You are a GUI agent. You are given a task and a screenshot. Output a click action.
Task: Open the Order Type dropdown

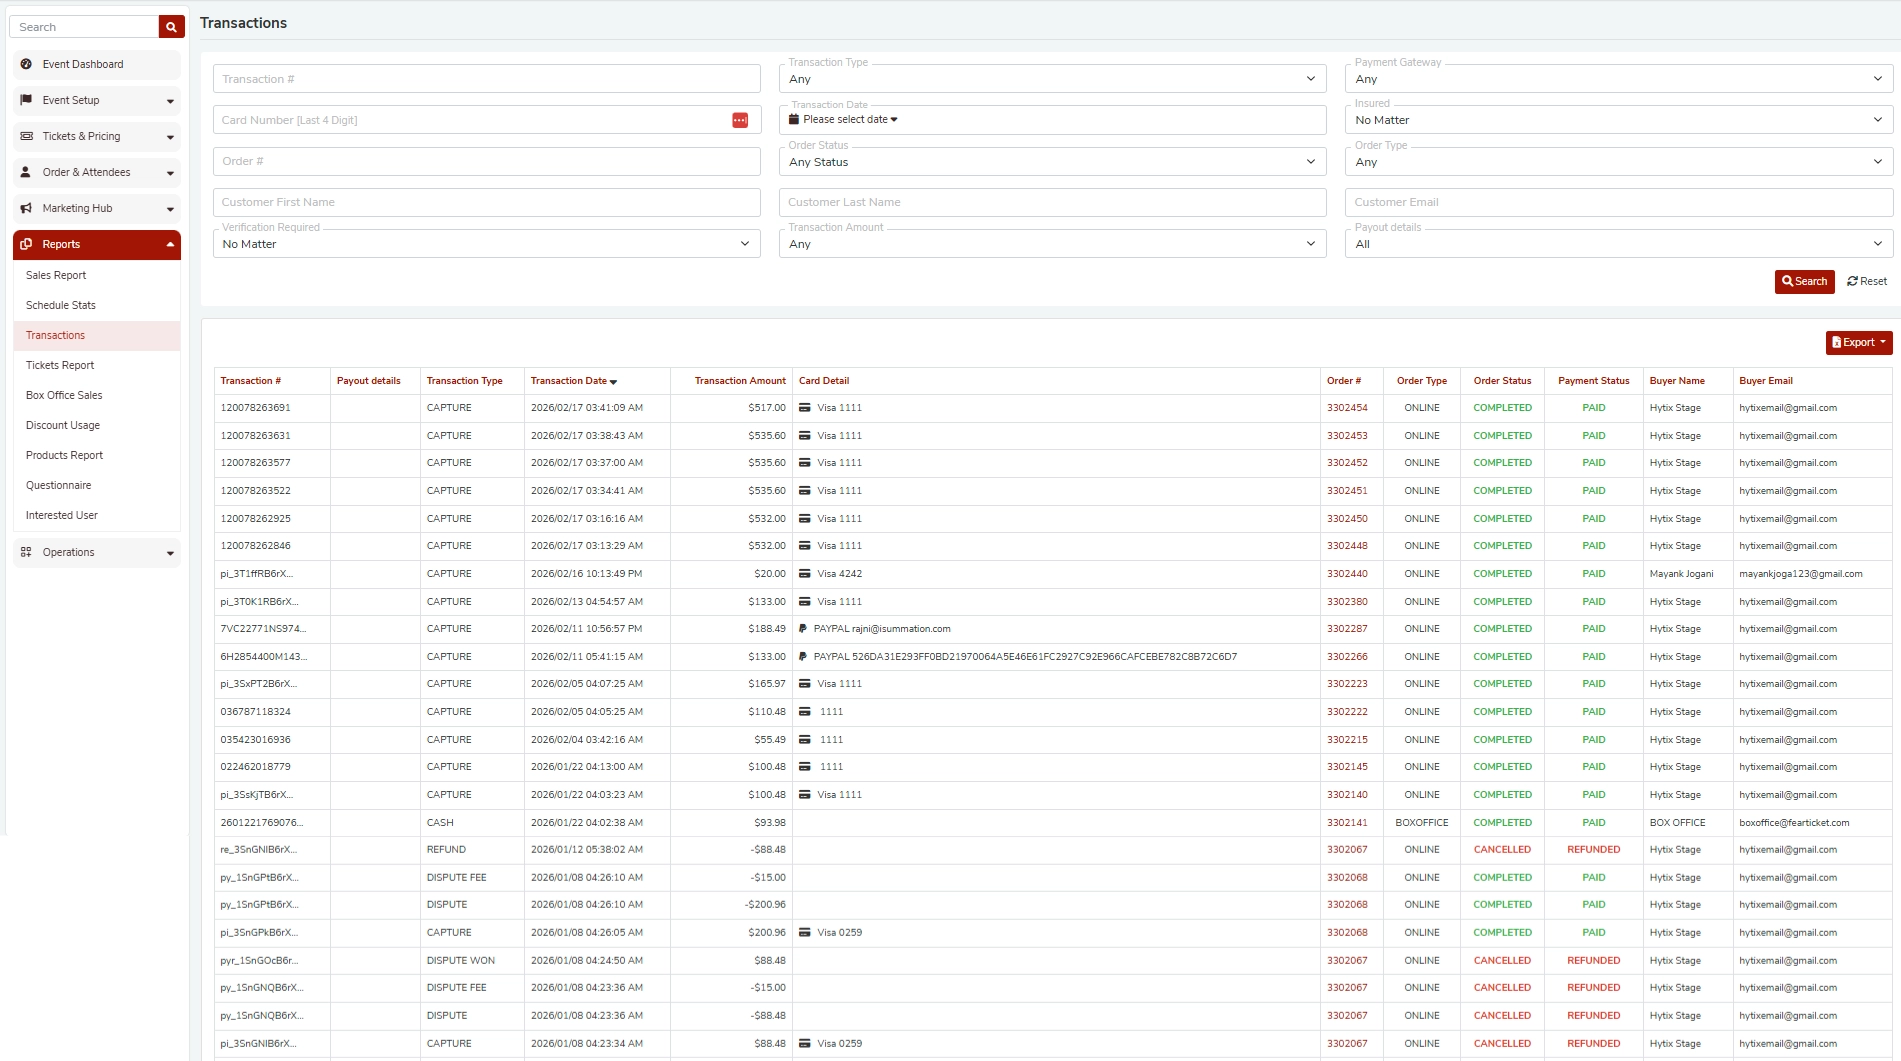[x=1619, y=162]
